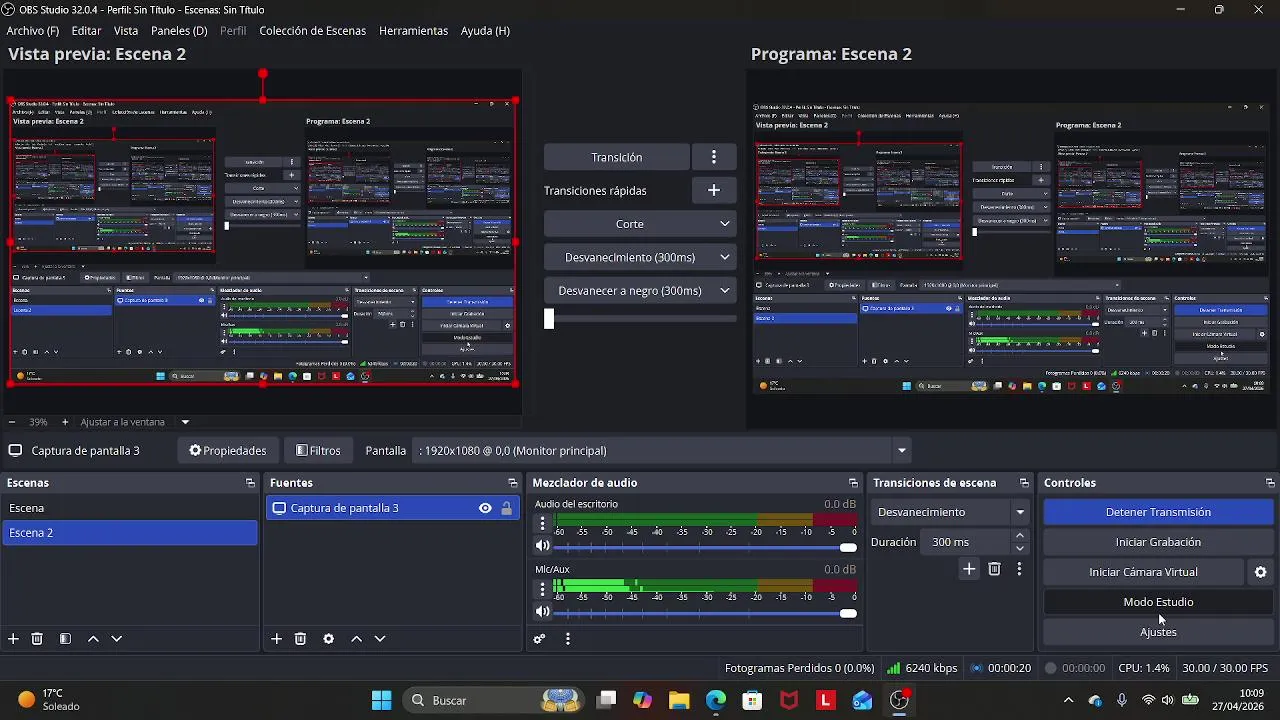
Task: Move scene down with the arrow icon
Action: (x=116, y=639)
